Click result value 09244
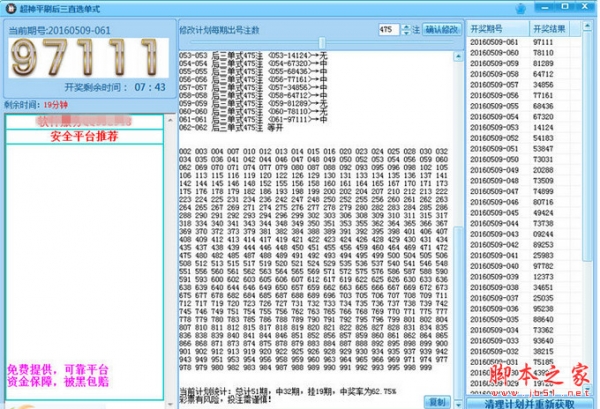Viewport: 600px width, 409px height. click(x=543, y=234)
